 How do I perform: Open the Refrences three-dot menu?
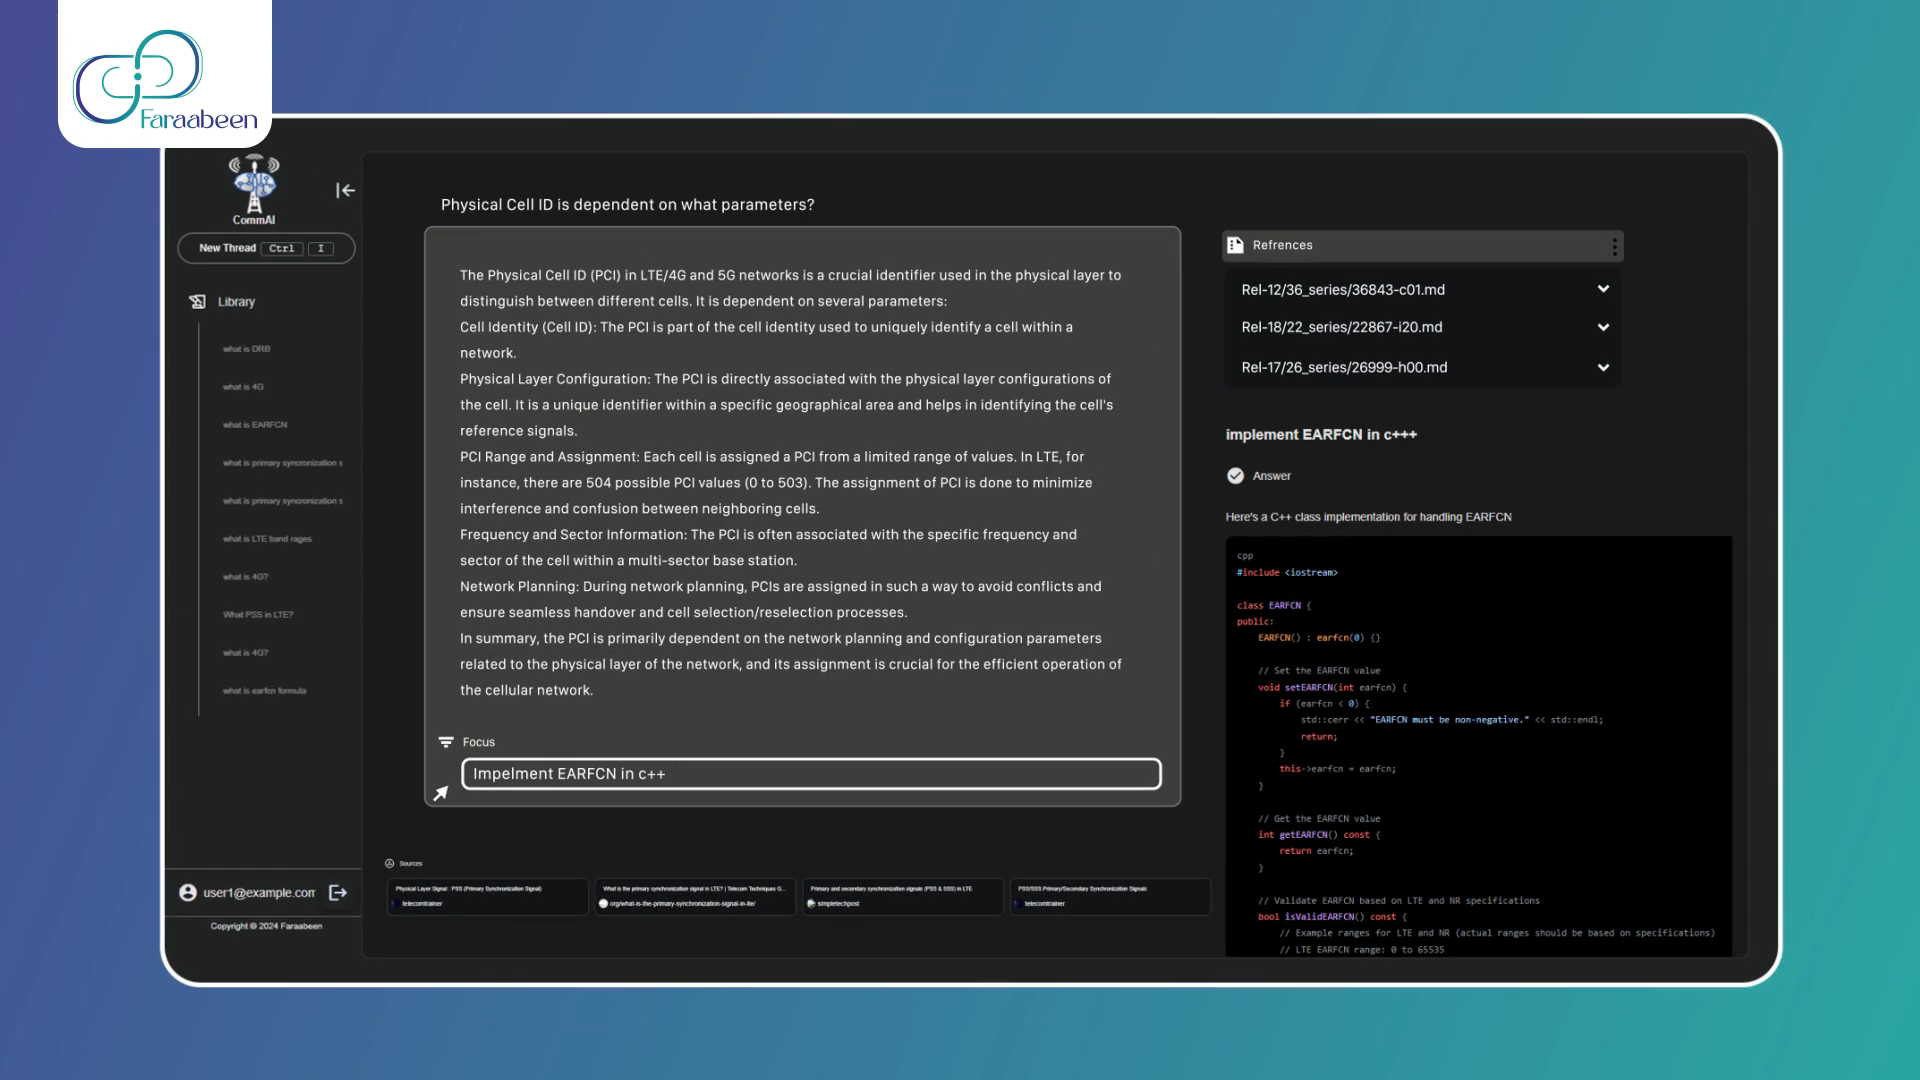[1614, 246]
